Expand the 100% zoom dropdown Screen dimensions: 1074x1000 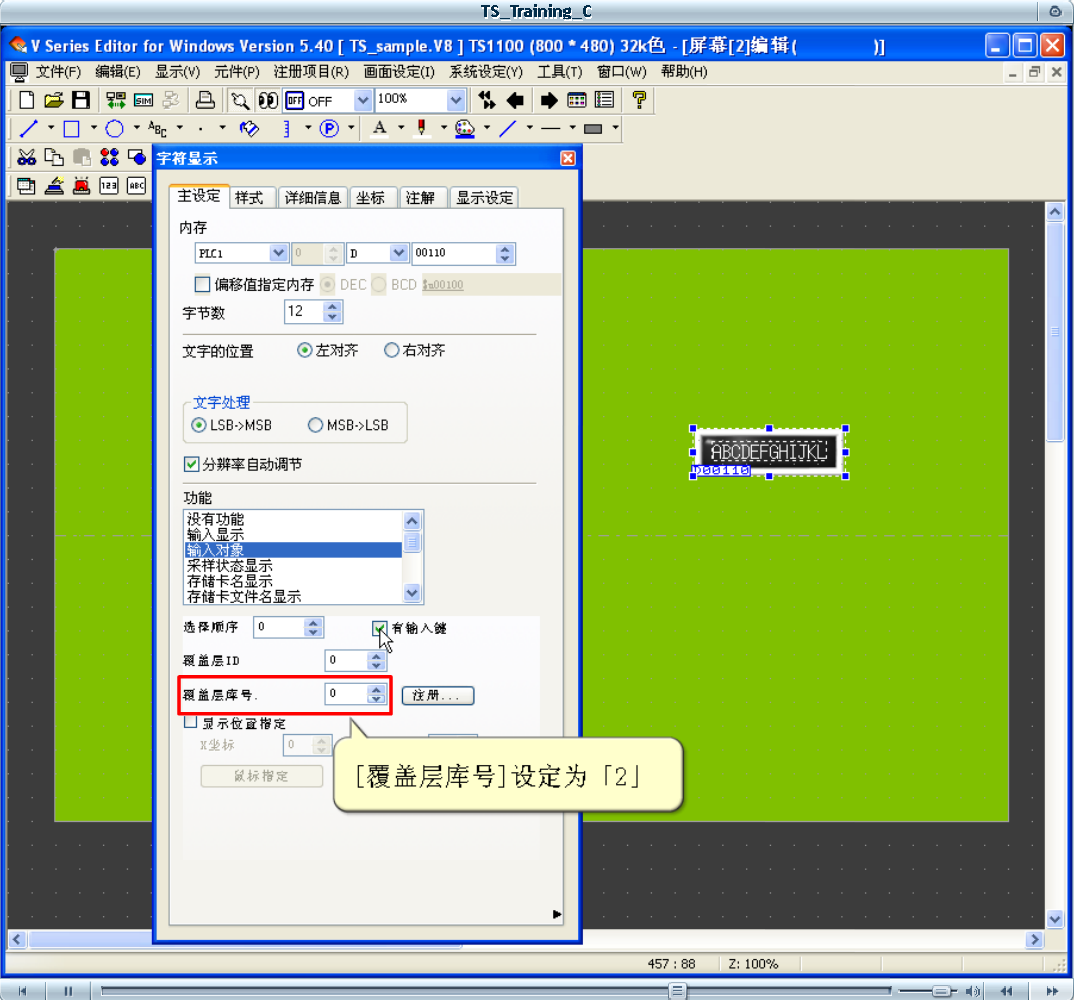[456, 100]
